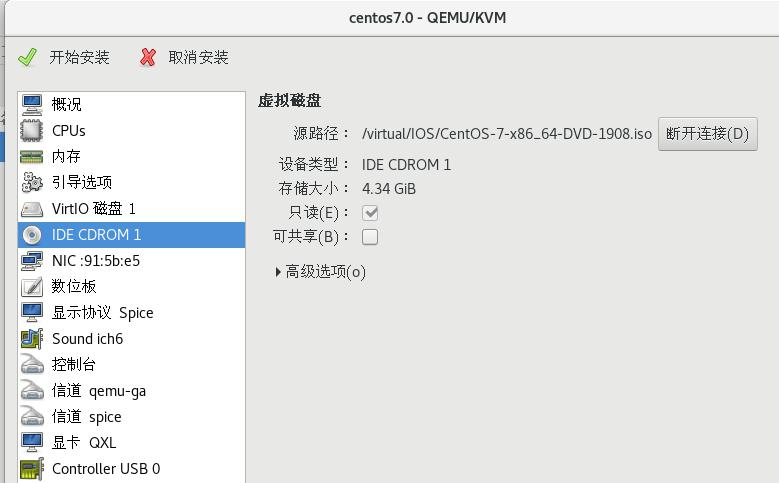Click the Controller USB 0 card icon
The height and width of the screenshot is (483, 779).
tap(32, 468)
